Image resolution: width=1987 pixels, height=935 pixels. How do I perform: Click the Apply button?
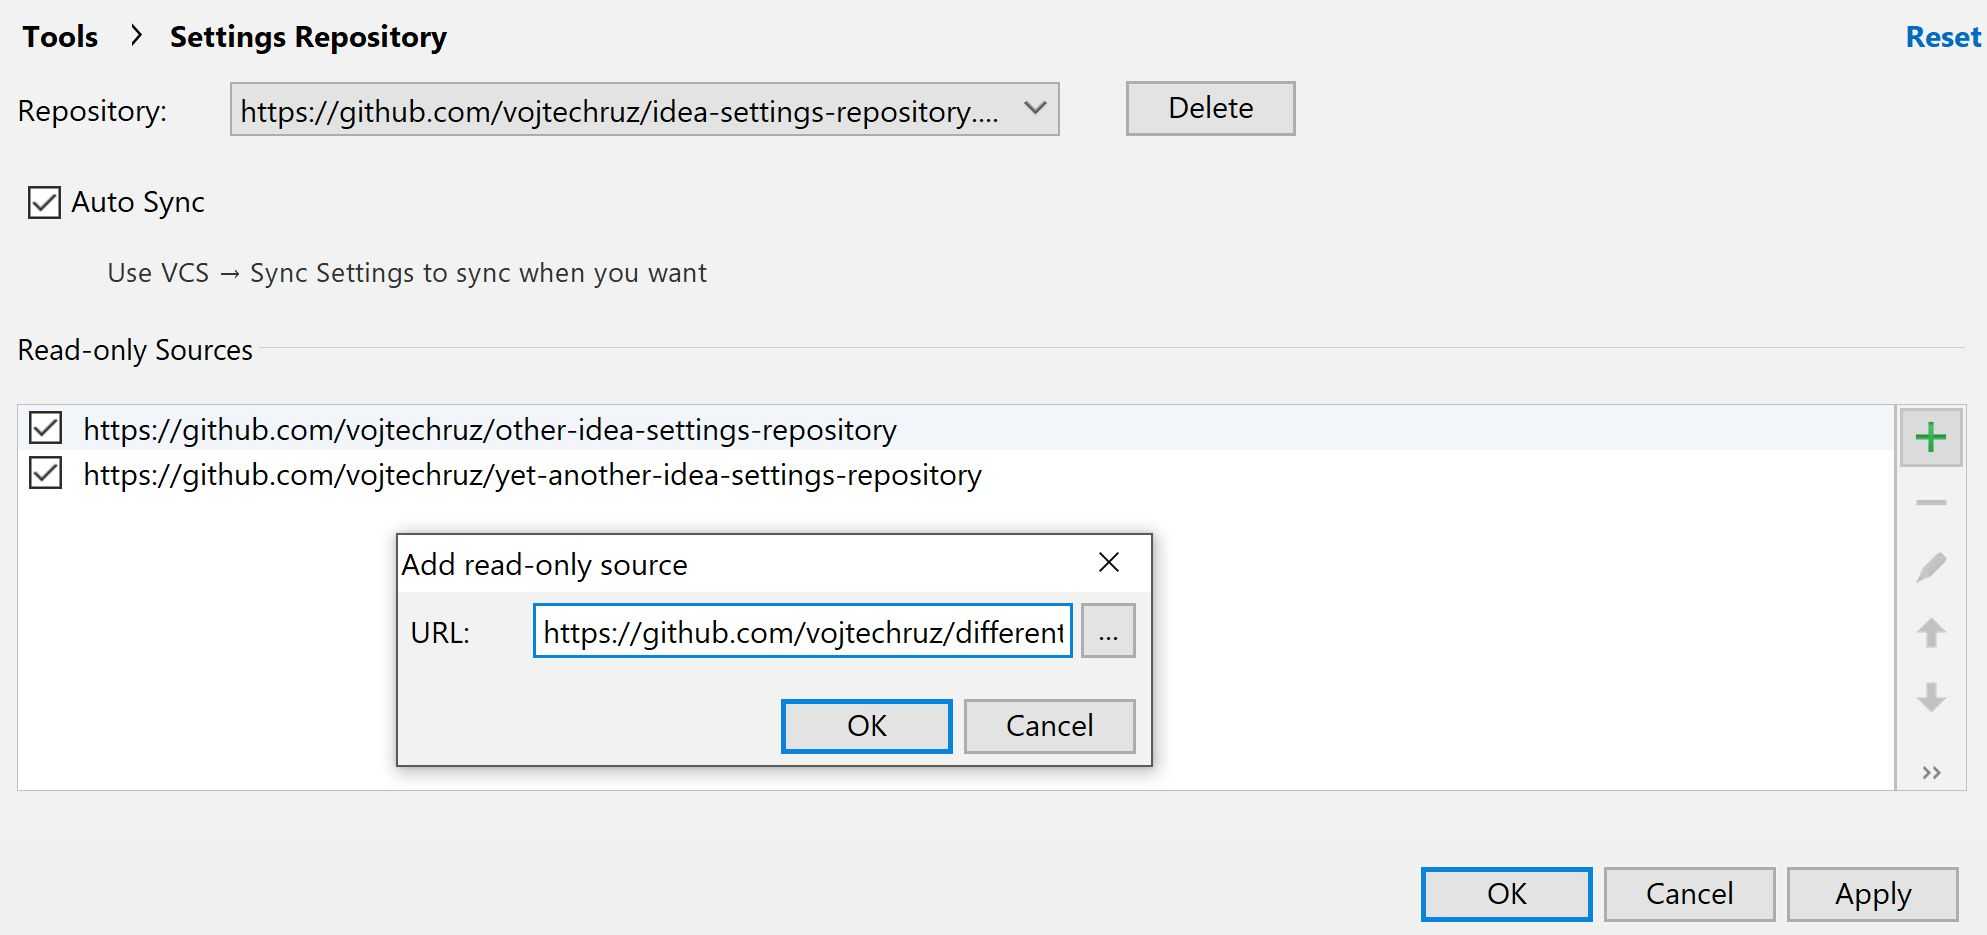[x=1872, y=894]
